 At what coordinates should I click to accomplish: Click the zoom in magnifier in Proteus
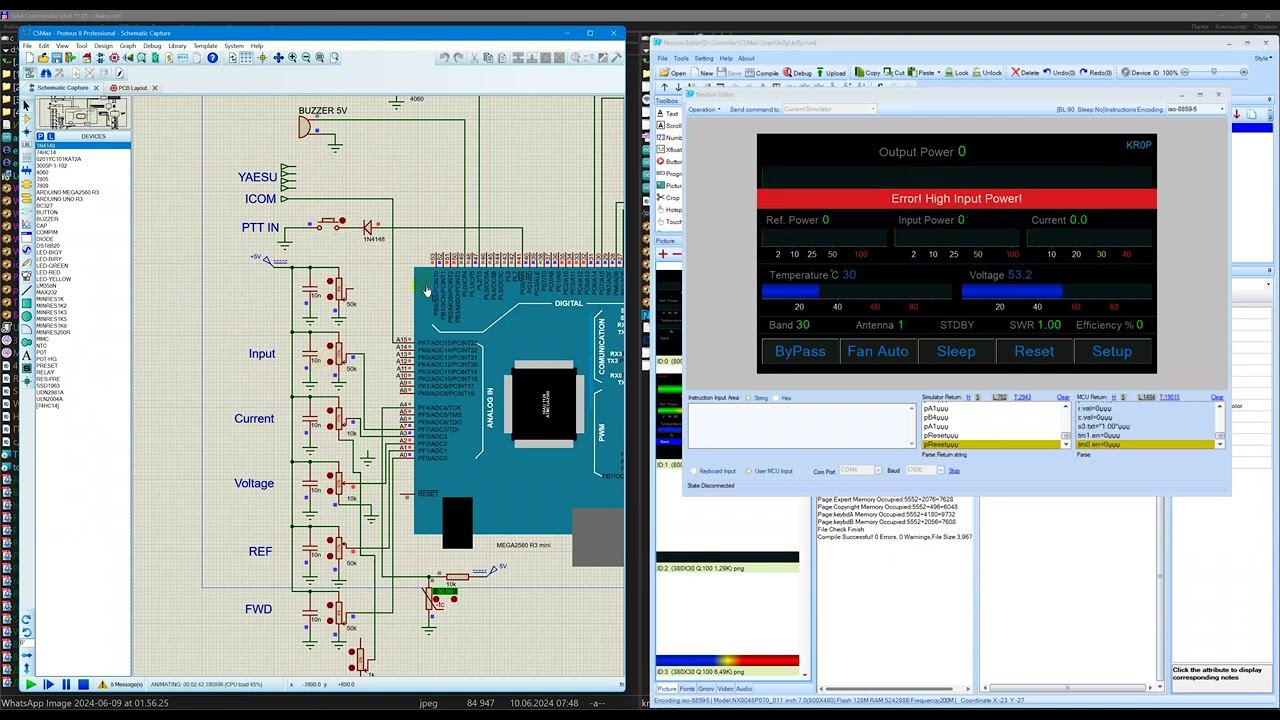click(x=292, y=58)
